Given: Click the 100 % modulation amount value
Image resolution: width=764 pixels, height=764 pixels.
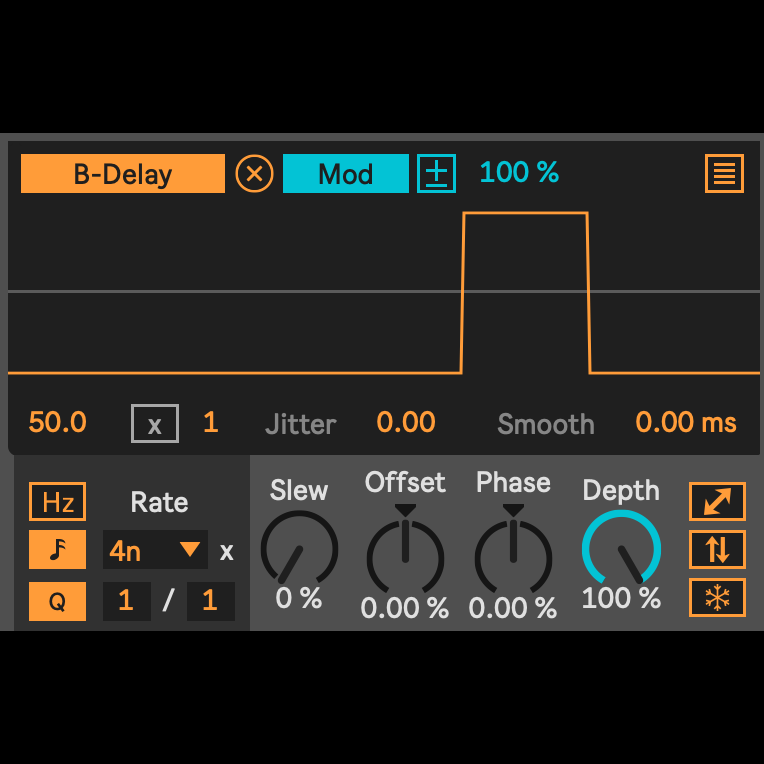Looking at the screenshot, I should tap(519, 172).
